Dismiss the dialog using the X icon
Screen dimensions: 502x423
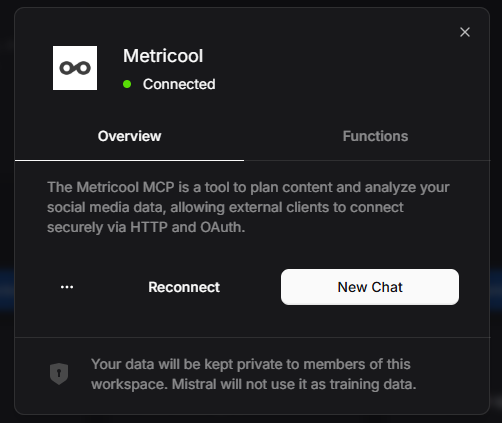(465, 32)
